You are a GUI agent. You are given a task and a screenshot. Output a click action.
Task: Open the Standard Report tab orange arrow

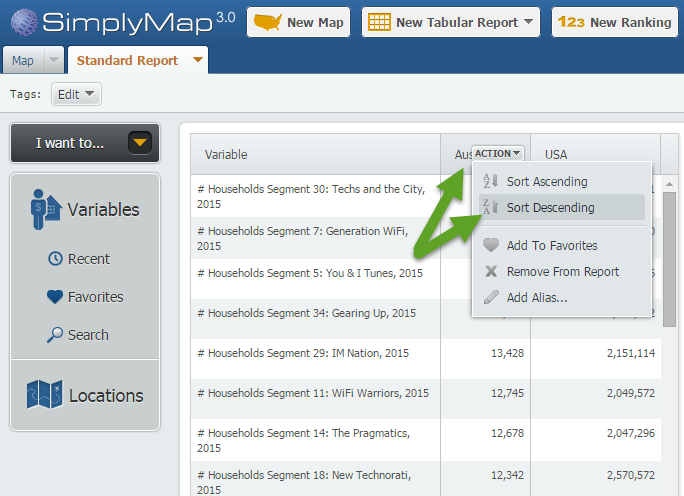tap(198, 60)
